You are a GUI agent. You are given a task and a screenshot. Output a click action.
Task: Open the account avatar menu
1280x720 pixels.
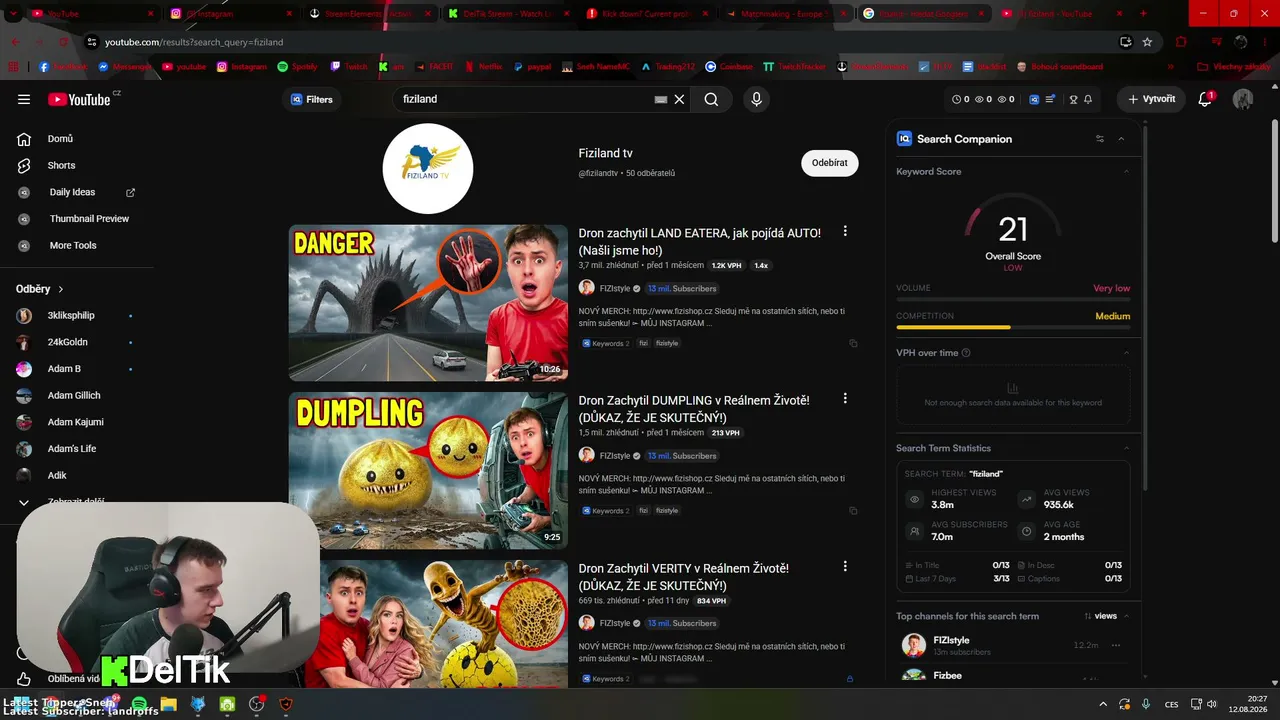point(1243,99)
